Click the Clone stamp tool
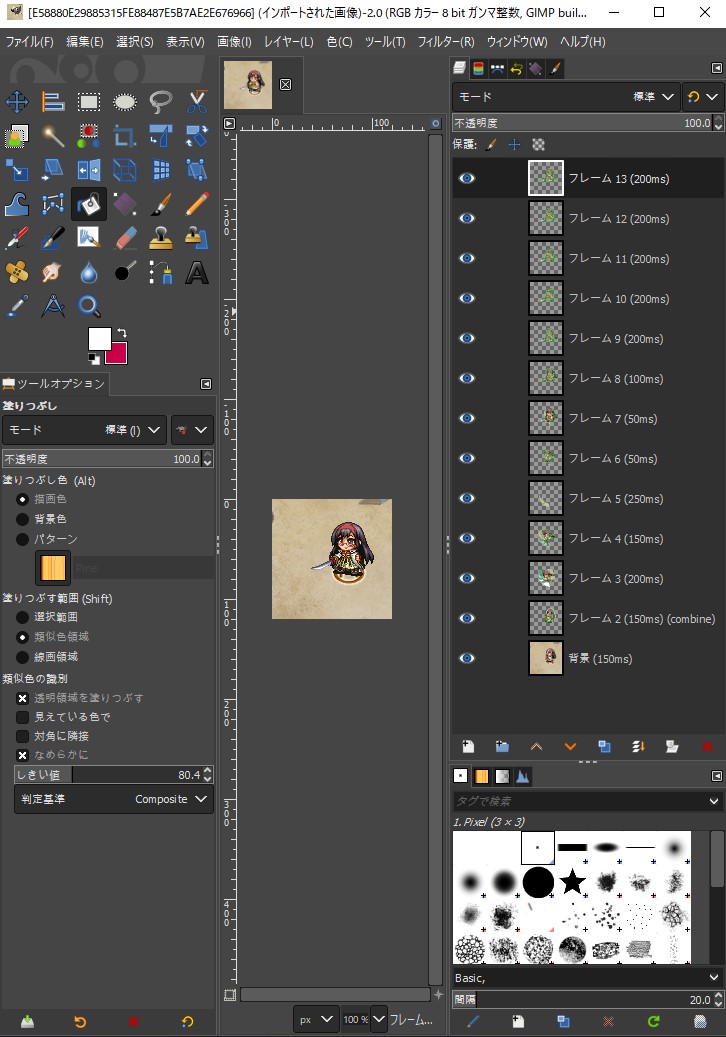The width and height of the screenshot is (726, 1037). [x=161, y=238]
